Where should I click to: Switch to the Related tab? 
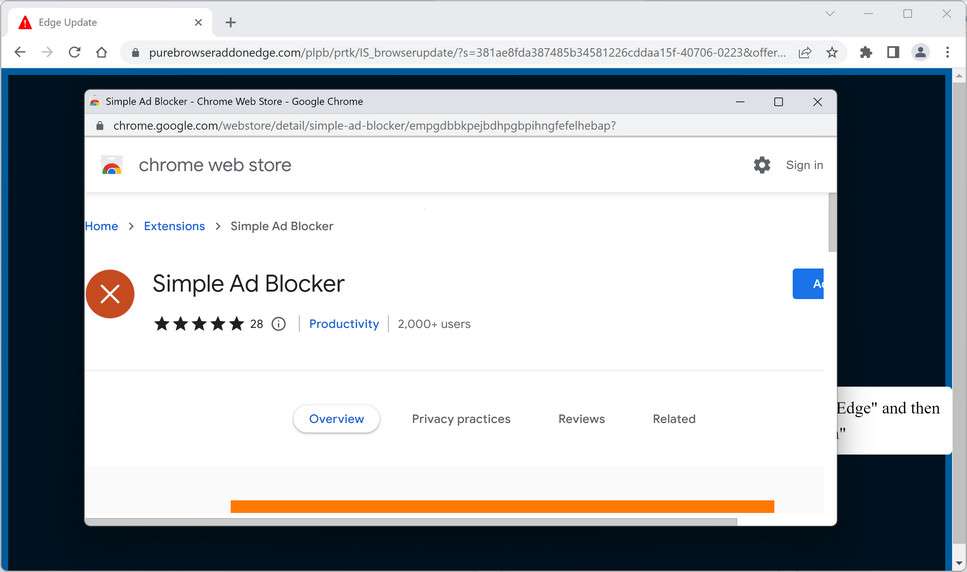tap(674, 419)
